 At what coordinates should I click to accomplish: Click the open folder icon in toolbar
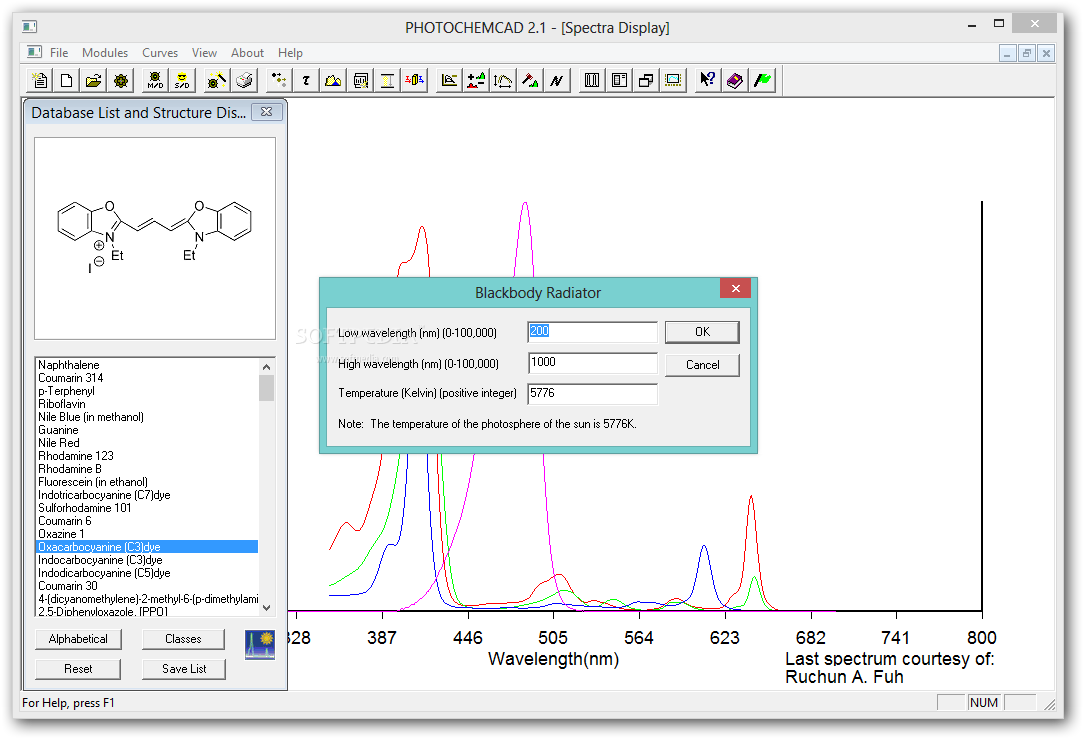pos(93,80)
